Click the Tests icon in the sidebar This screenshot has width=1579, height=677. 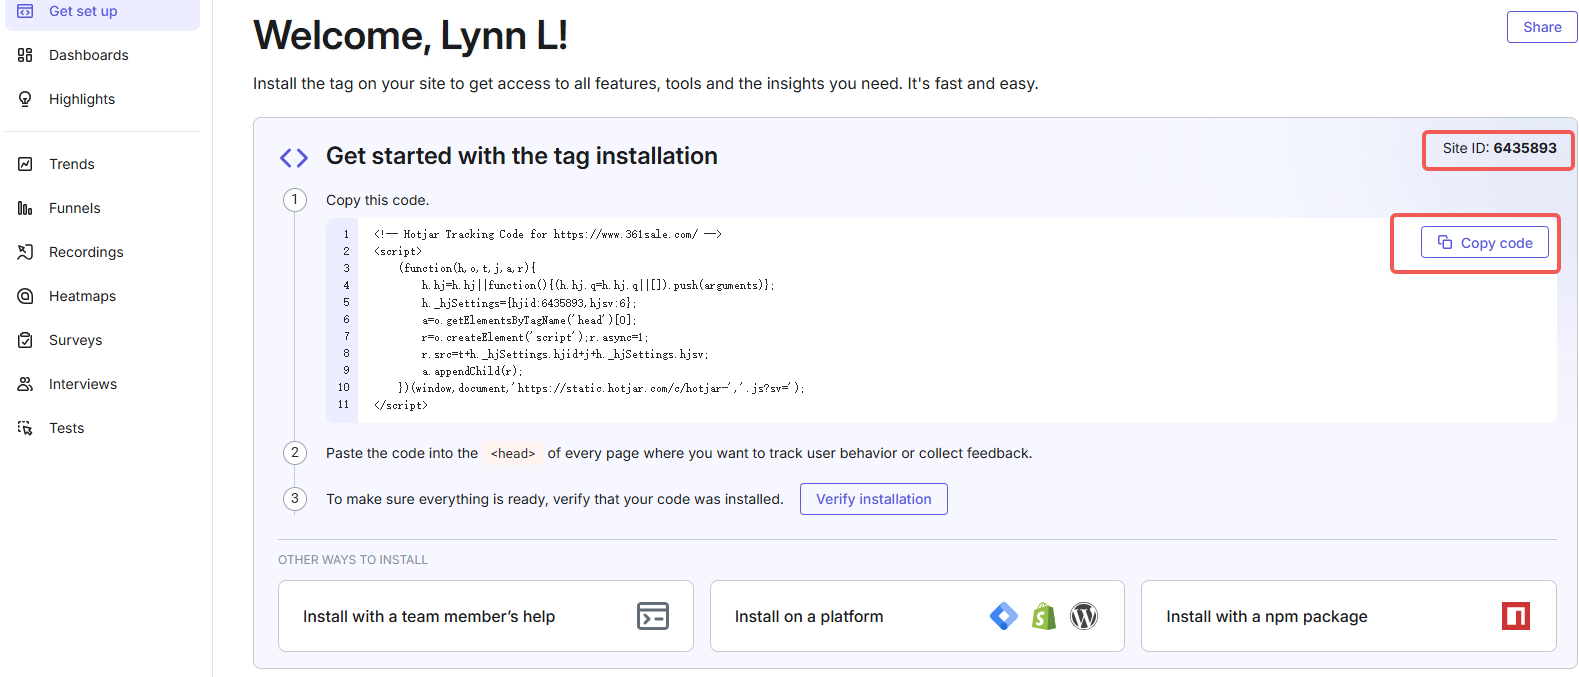point(25,428)
